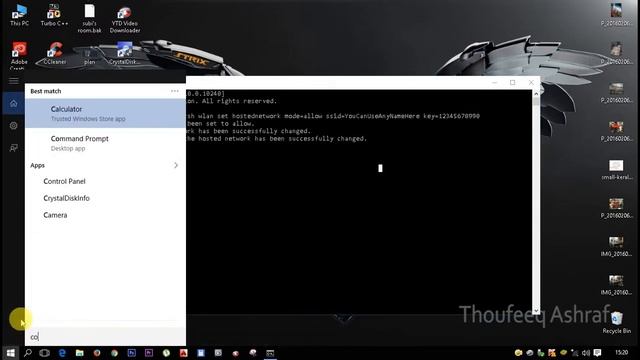Open YTD Video Downloader desktop shortcut
The height and width of the screenshot is (360, 640).
point(124,19)
